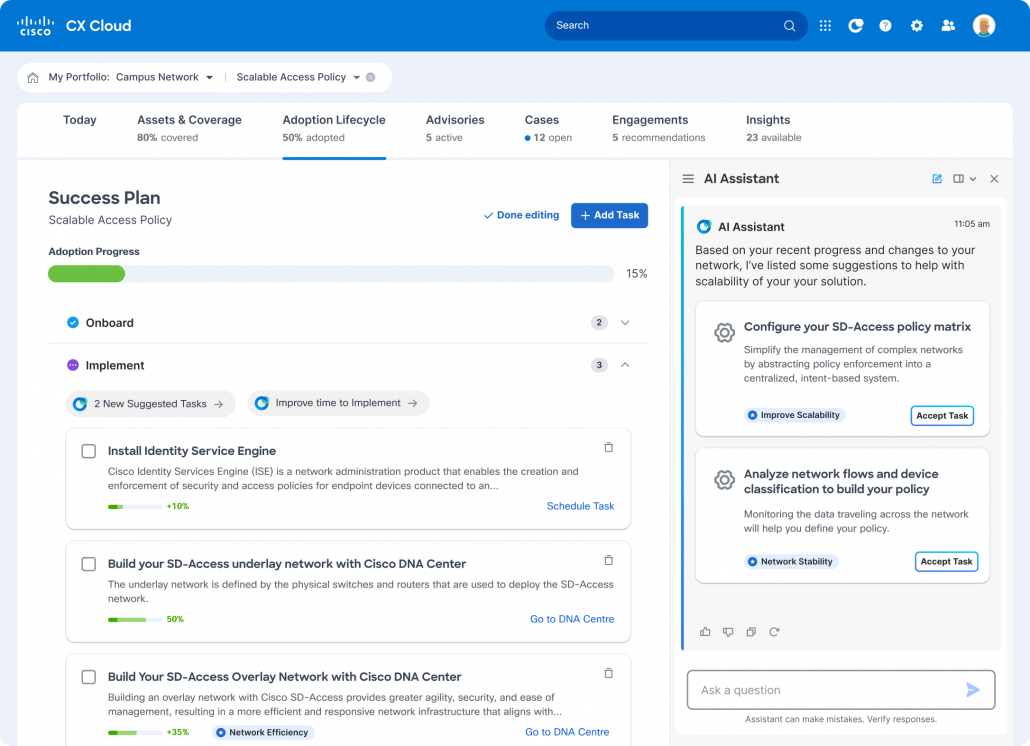Collapse the Implement section
Image resolution: width=1030 pixels, height=746 pixels.
(625, 365)
